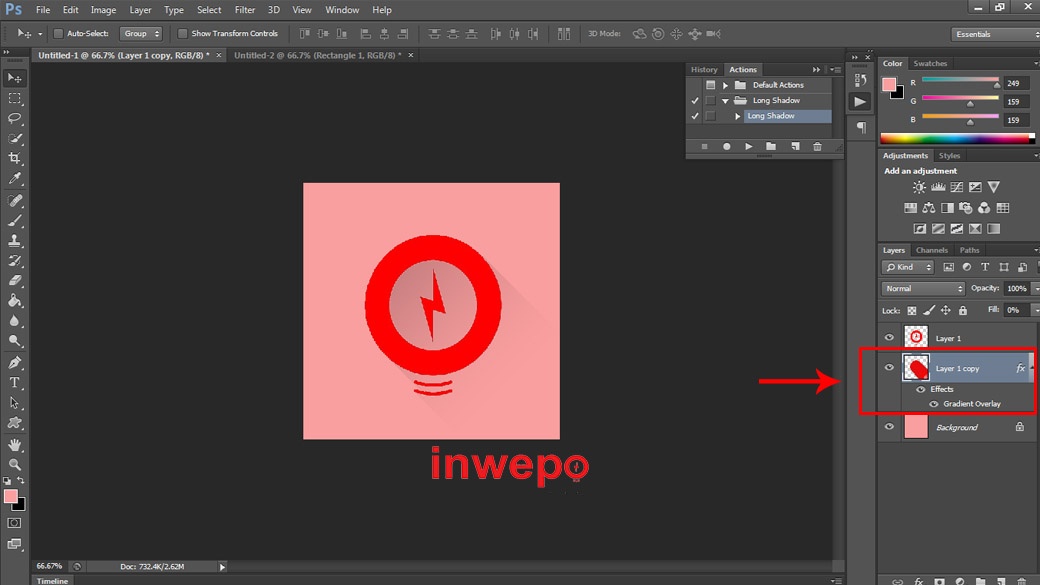Open the blend mode Normal dropdown
This screenshot has width=1040, height=585.
[923, 289]
